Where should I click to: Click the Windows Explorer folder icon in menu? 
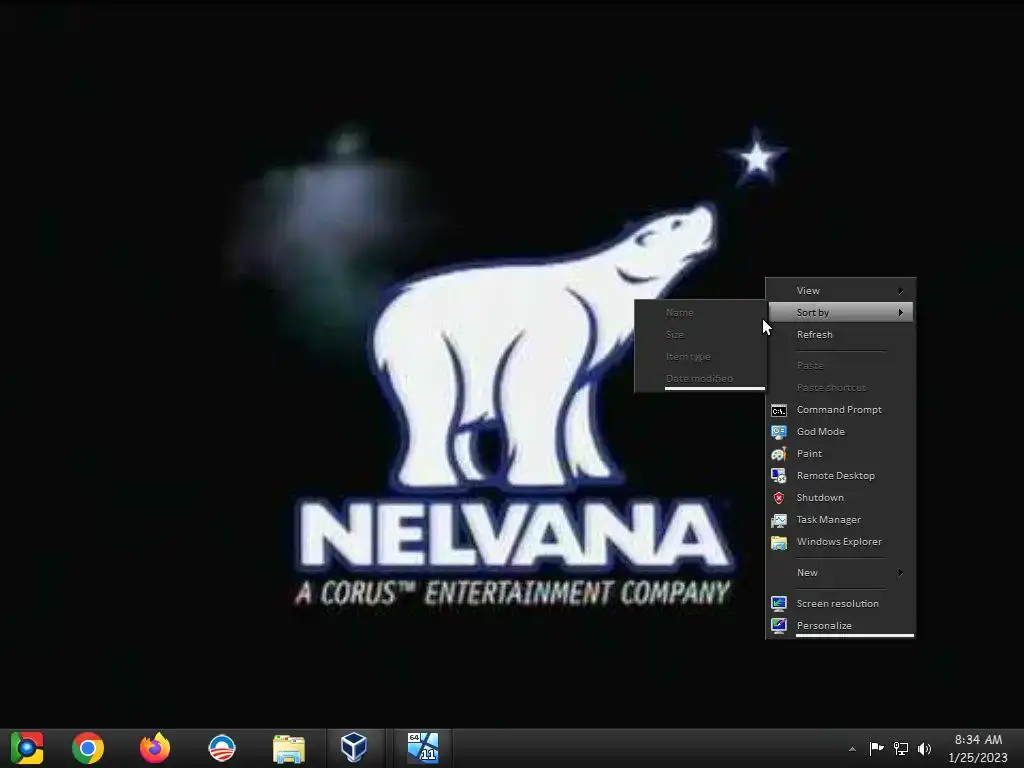click(x=778, y=542)
